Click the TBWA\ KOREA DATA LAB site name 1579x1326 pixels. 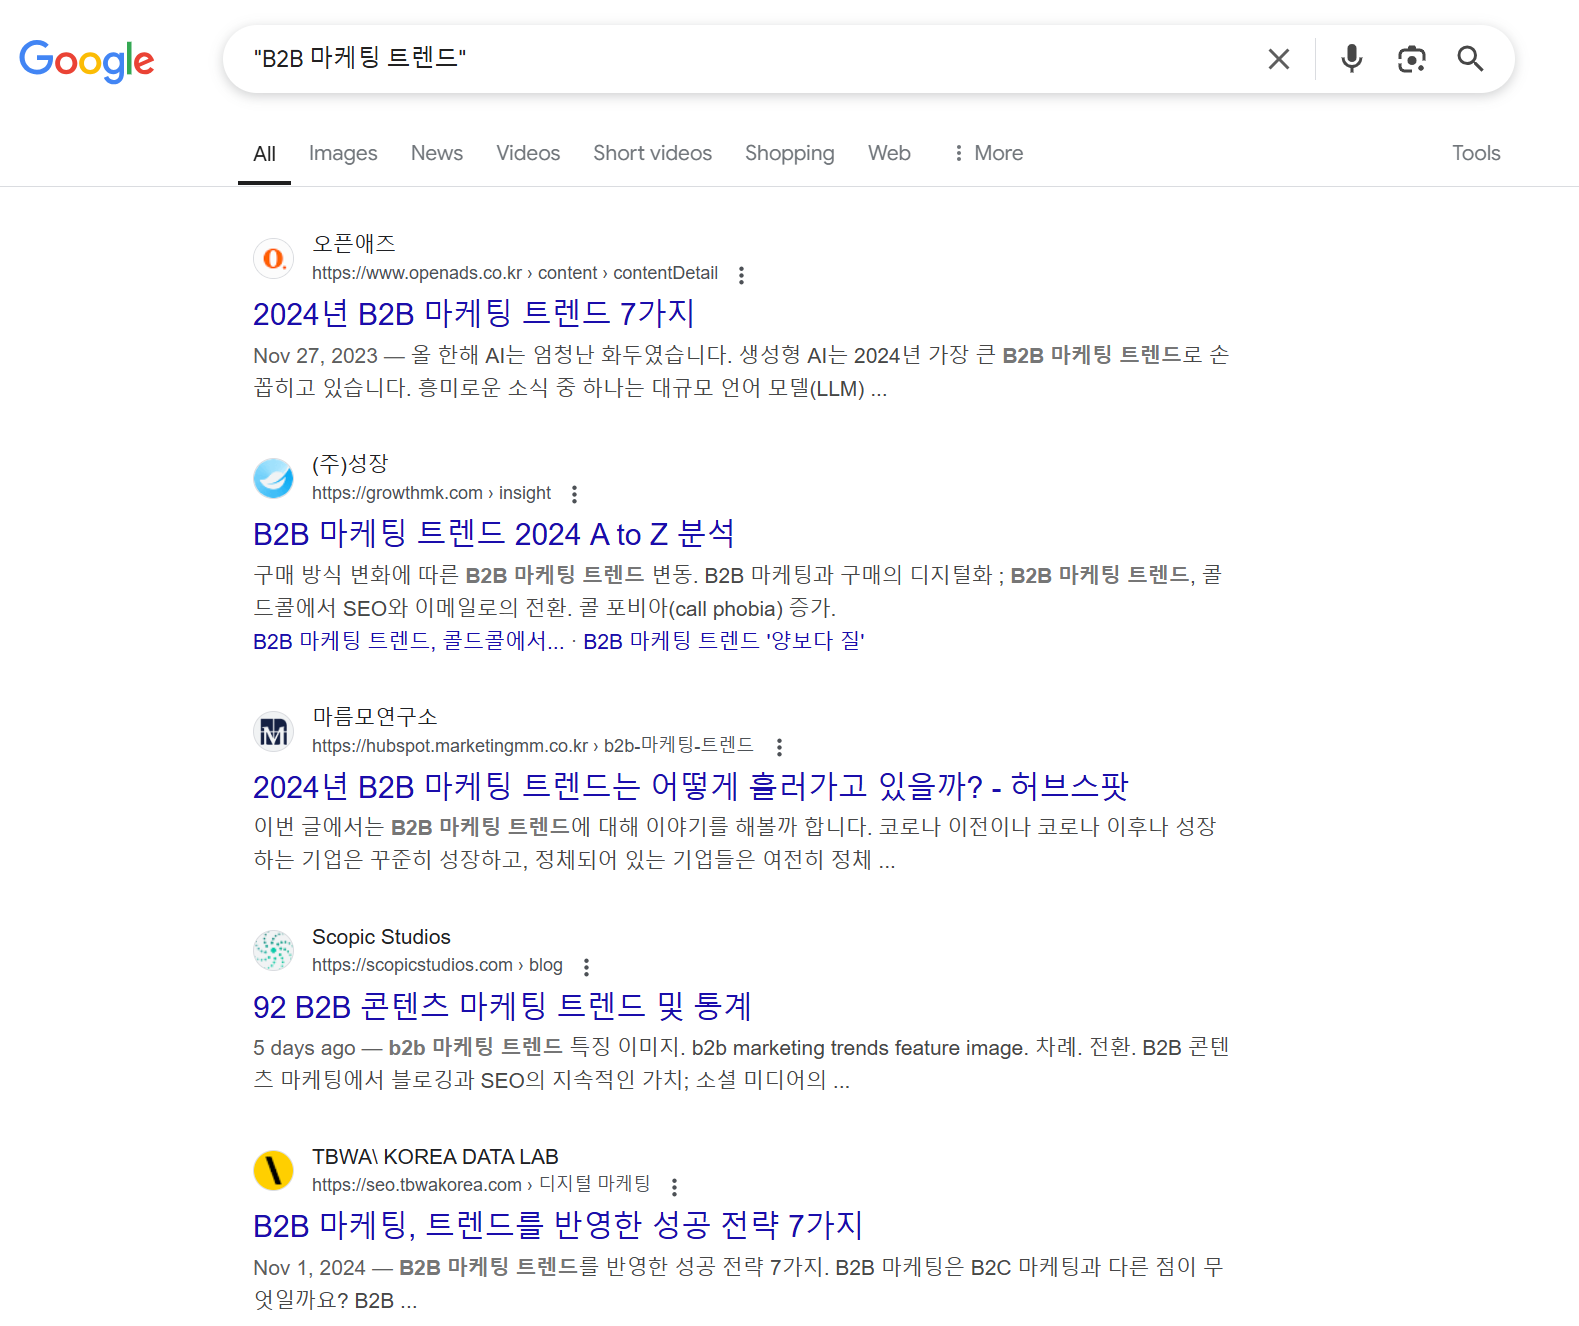tap(435, 1157)
